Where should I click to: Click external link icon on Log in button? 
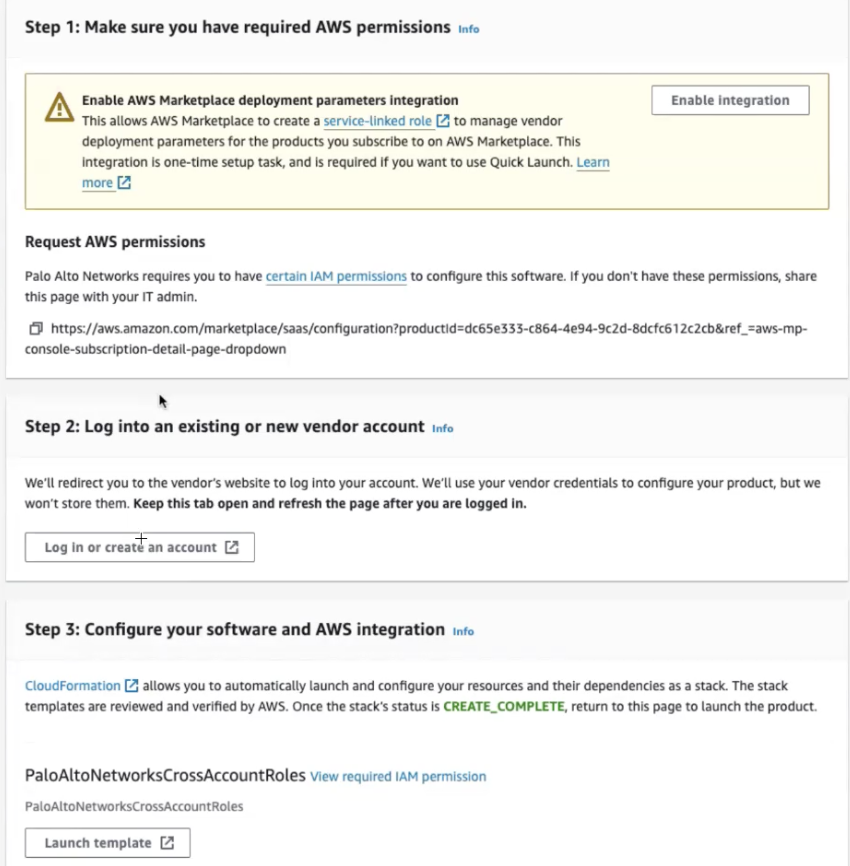232,547
